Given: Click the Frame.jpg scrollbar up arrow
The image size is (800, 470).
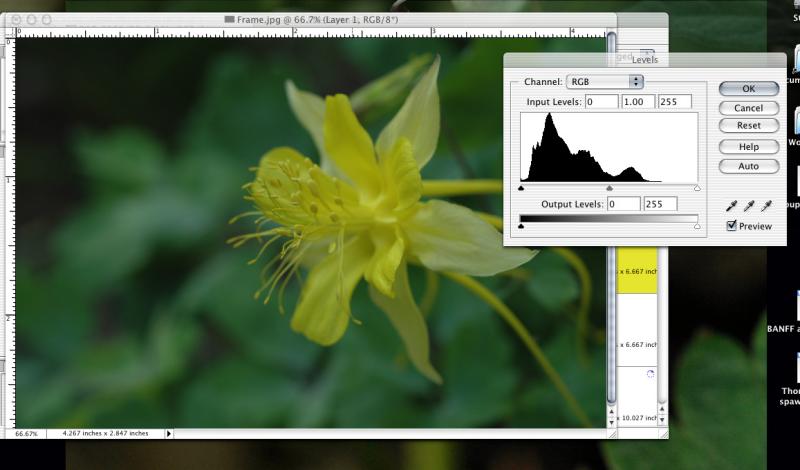Looking at the screenshot, I should 612,412.
